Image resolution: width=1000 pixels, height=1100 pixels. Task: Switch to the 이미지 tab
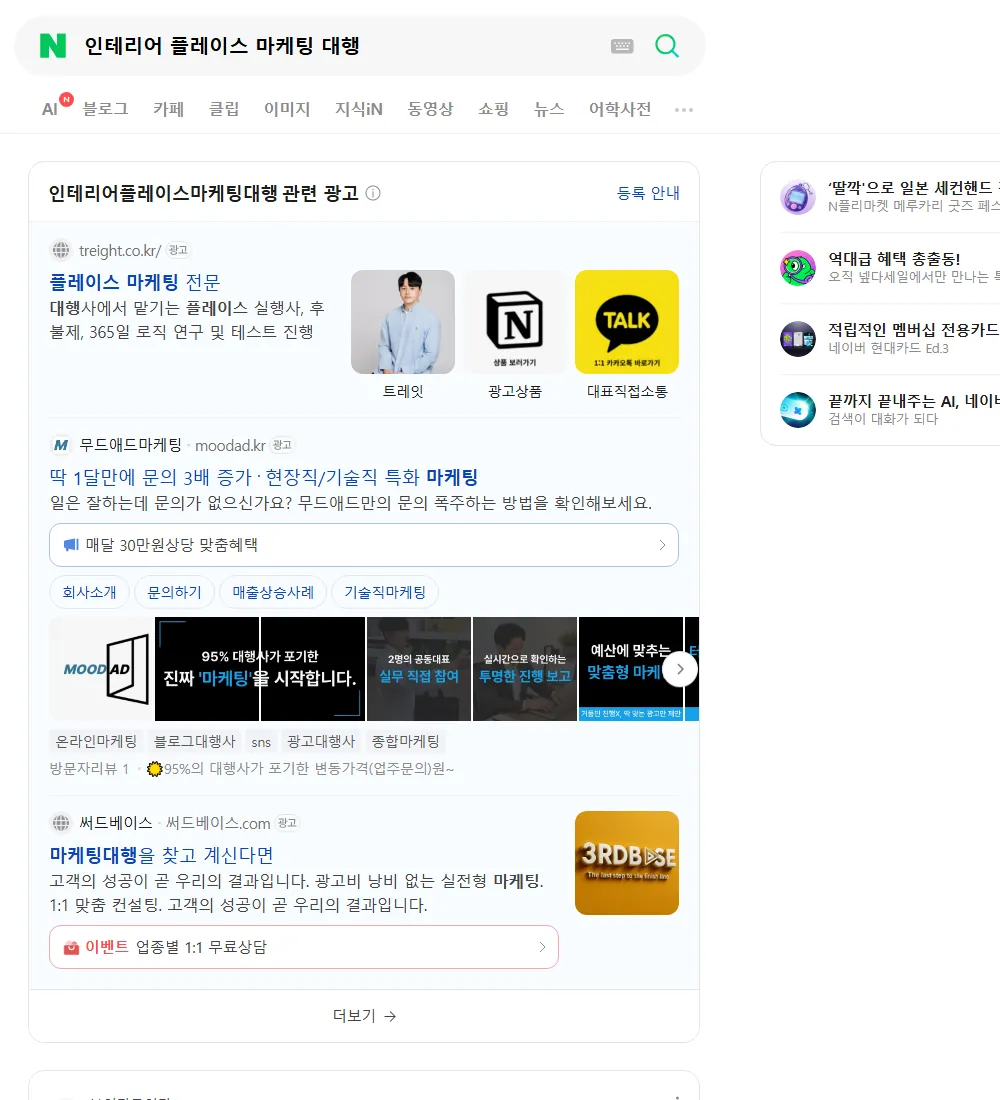[x=287, y=109]
